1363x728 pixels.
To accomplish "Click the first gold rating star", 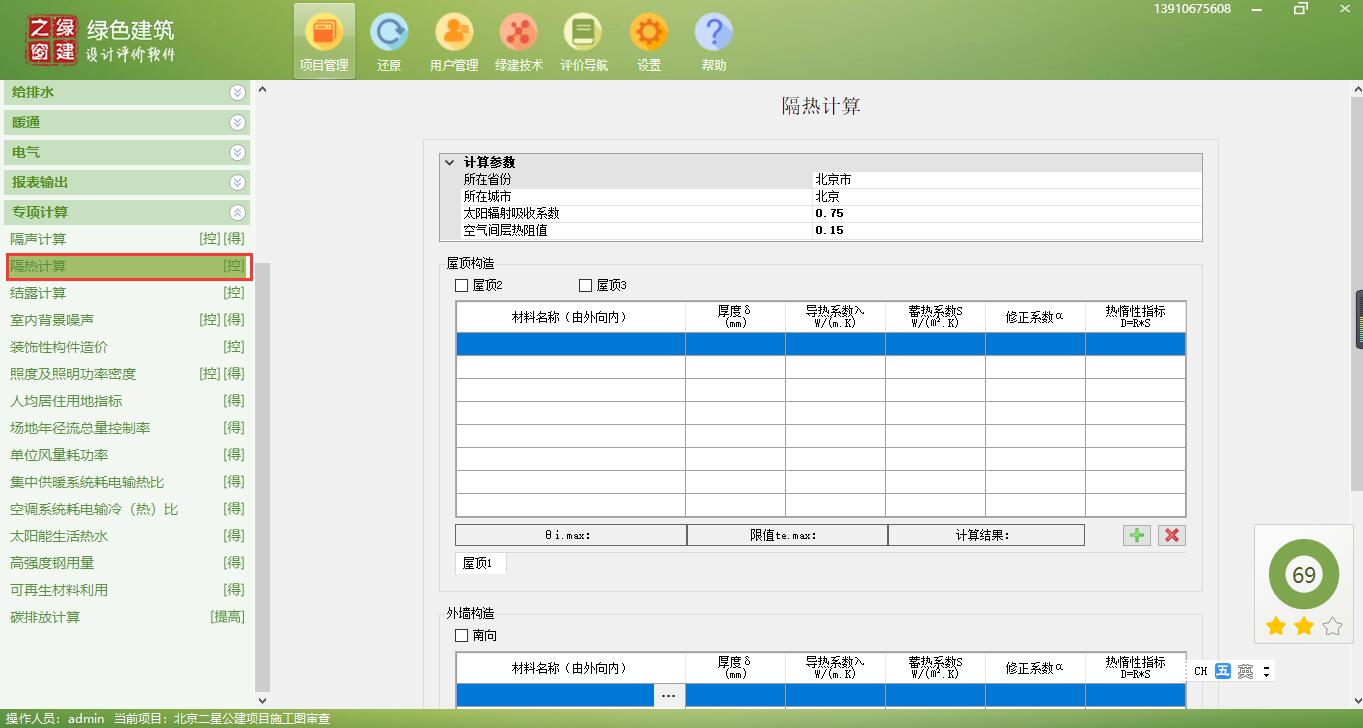I will 1275,626.
